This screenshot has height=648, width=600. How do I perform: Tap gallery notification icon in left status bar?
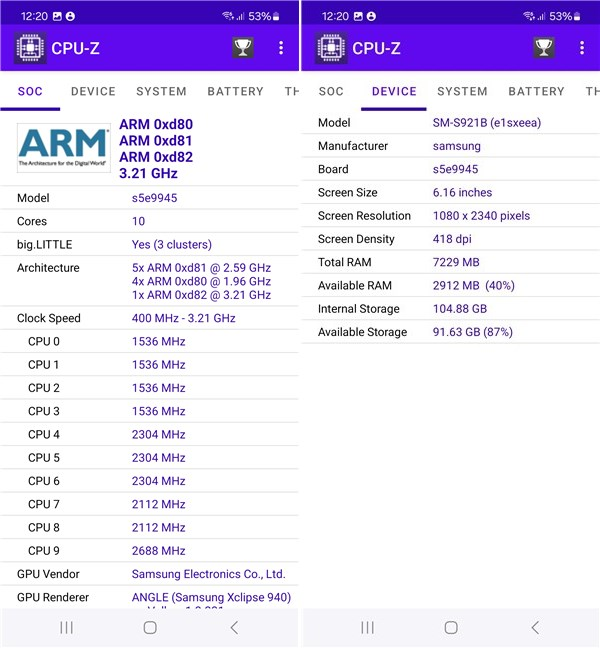click(57, 16)
